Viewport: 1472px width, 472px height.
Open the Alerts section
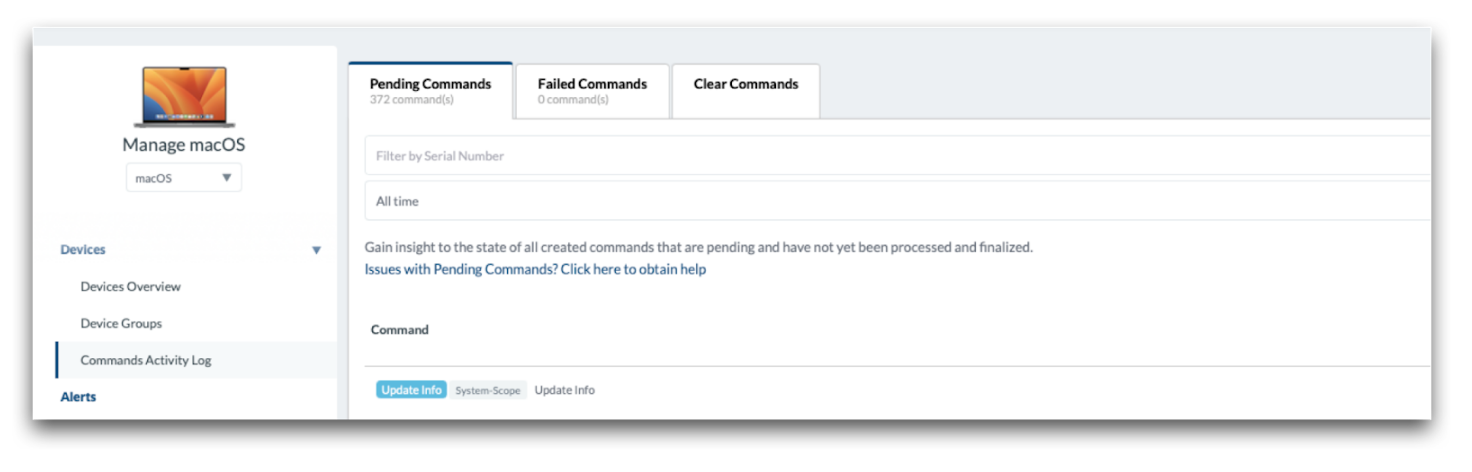(x=78, y=397)
